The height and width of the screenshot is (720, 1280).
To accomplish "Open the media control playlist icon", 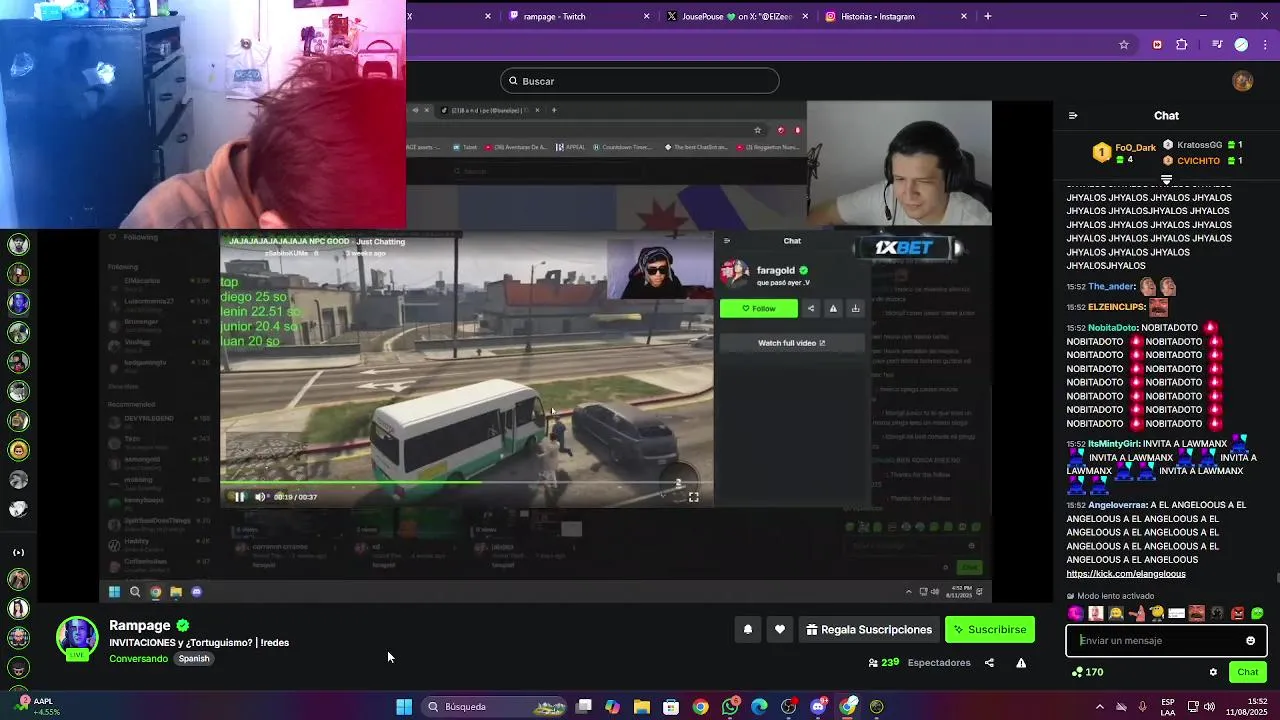I will coord(1217,44).
